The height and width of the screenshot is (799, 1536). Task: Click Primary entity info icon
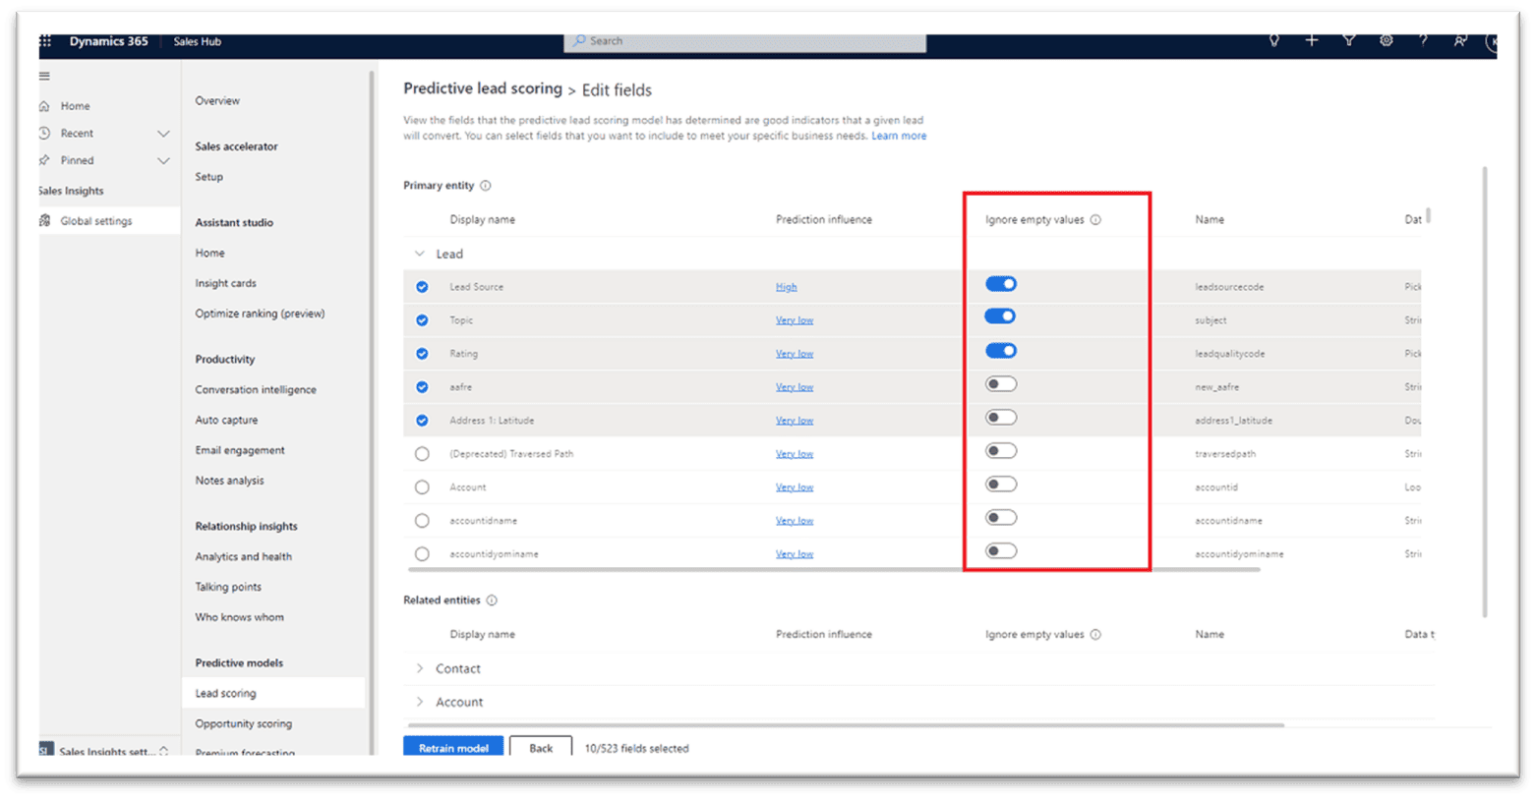click(x=486, y=186)
